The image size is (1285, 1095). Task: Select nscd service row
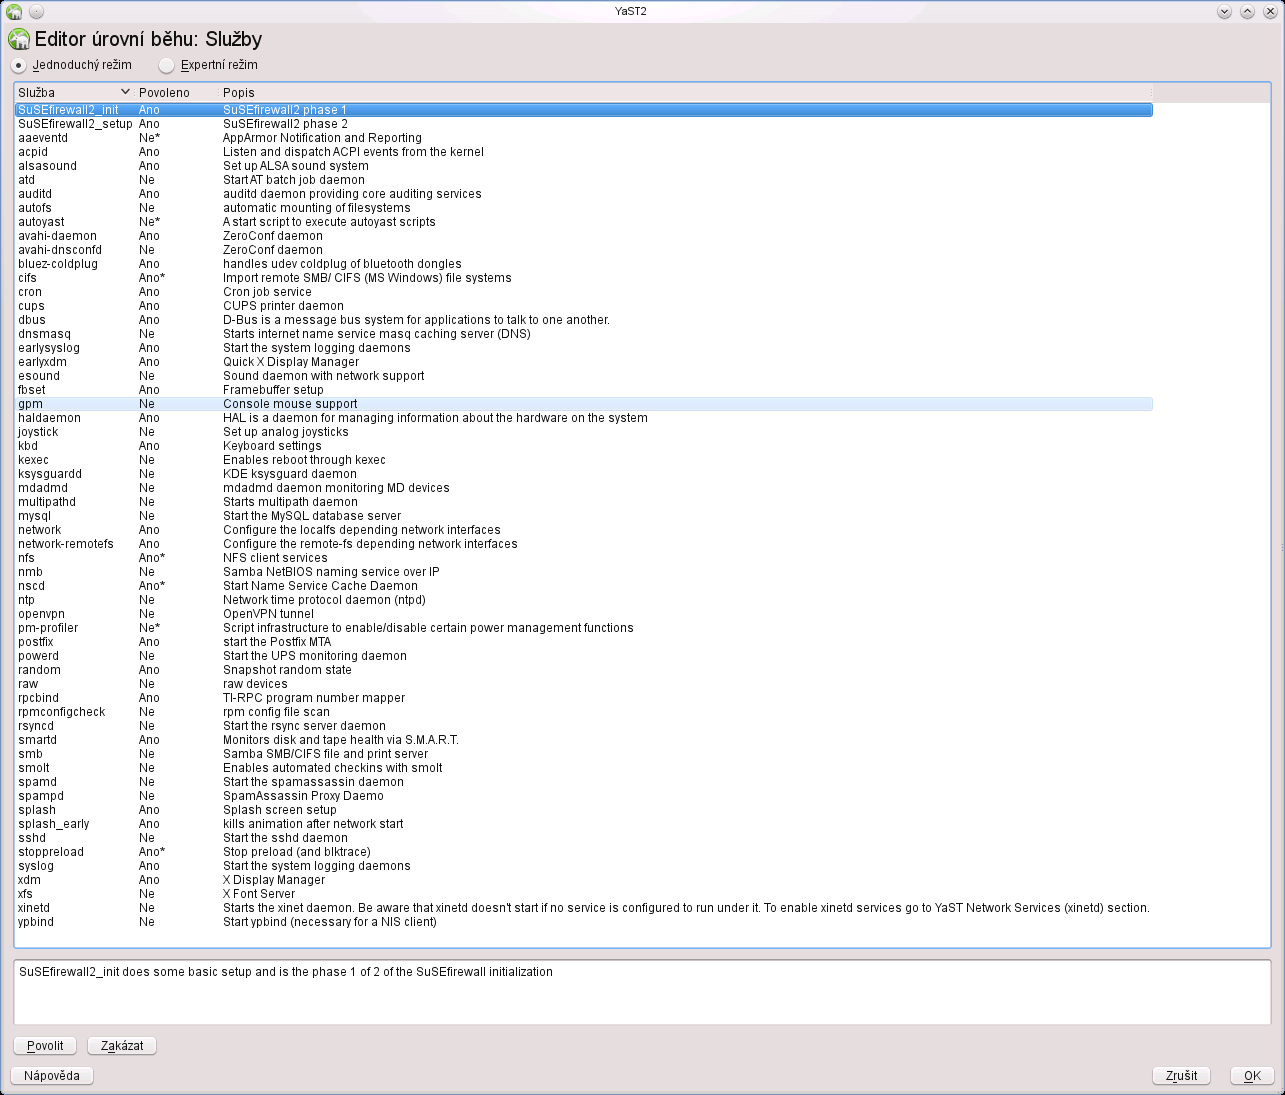(584, 586)
